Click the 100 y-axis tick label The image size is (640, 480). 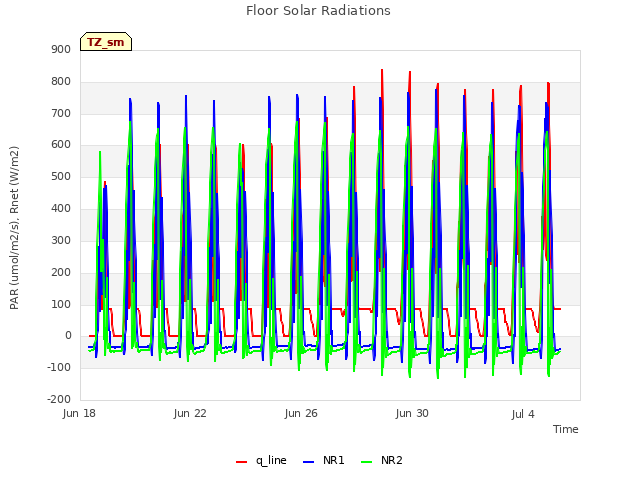tap(61, 304)
